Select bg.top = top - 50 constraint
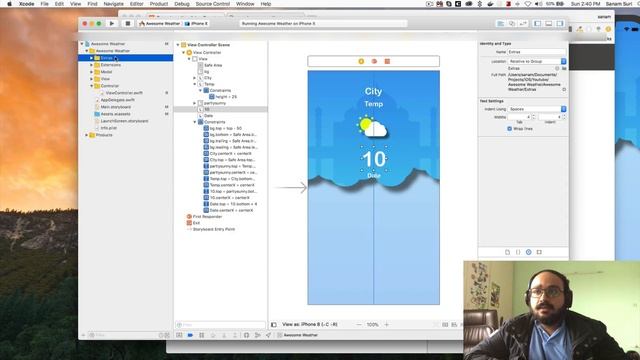This screenshot has width=640, height=360. click(x=225, y=128)
